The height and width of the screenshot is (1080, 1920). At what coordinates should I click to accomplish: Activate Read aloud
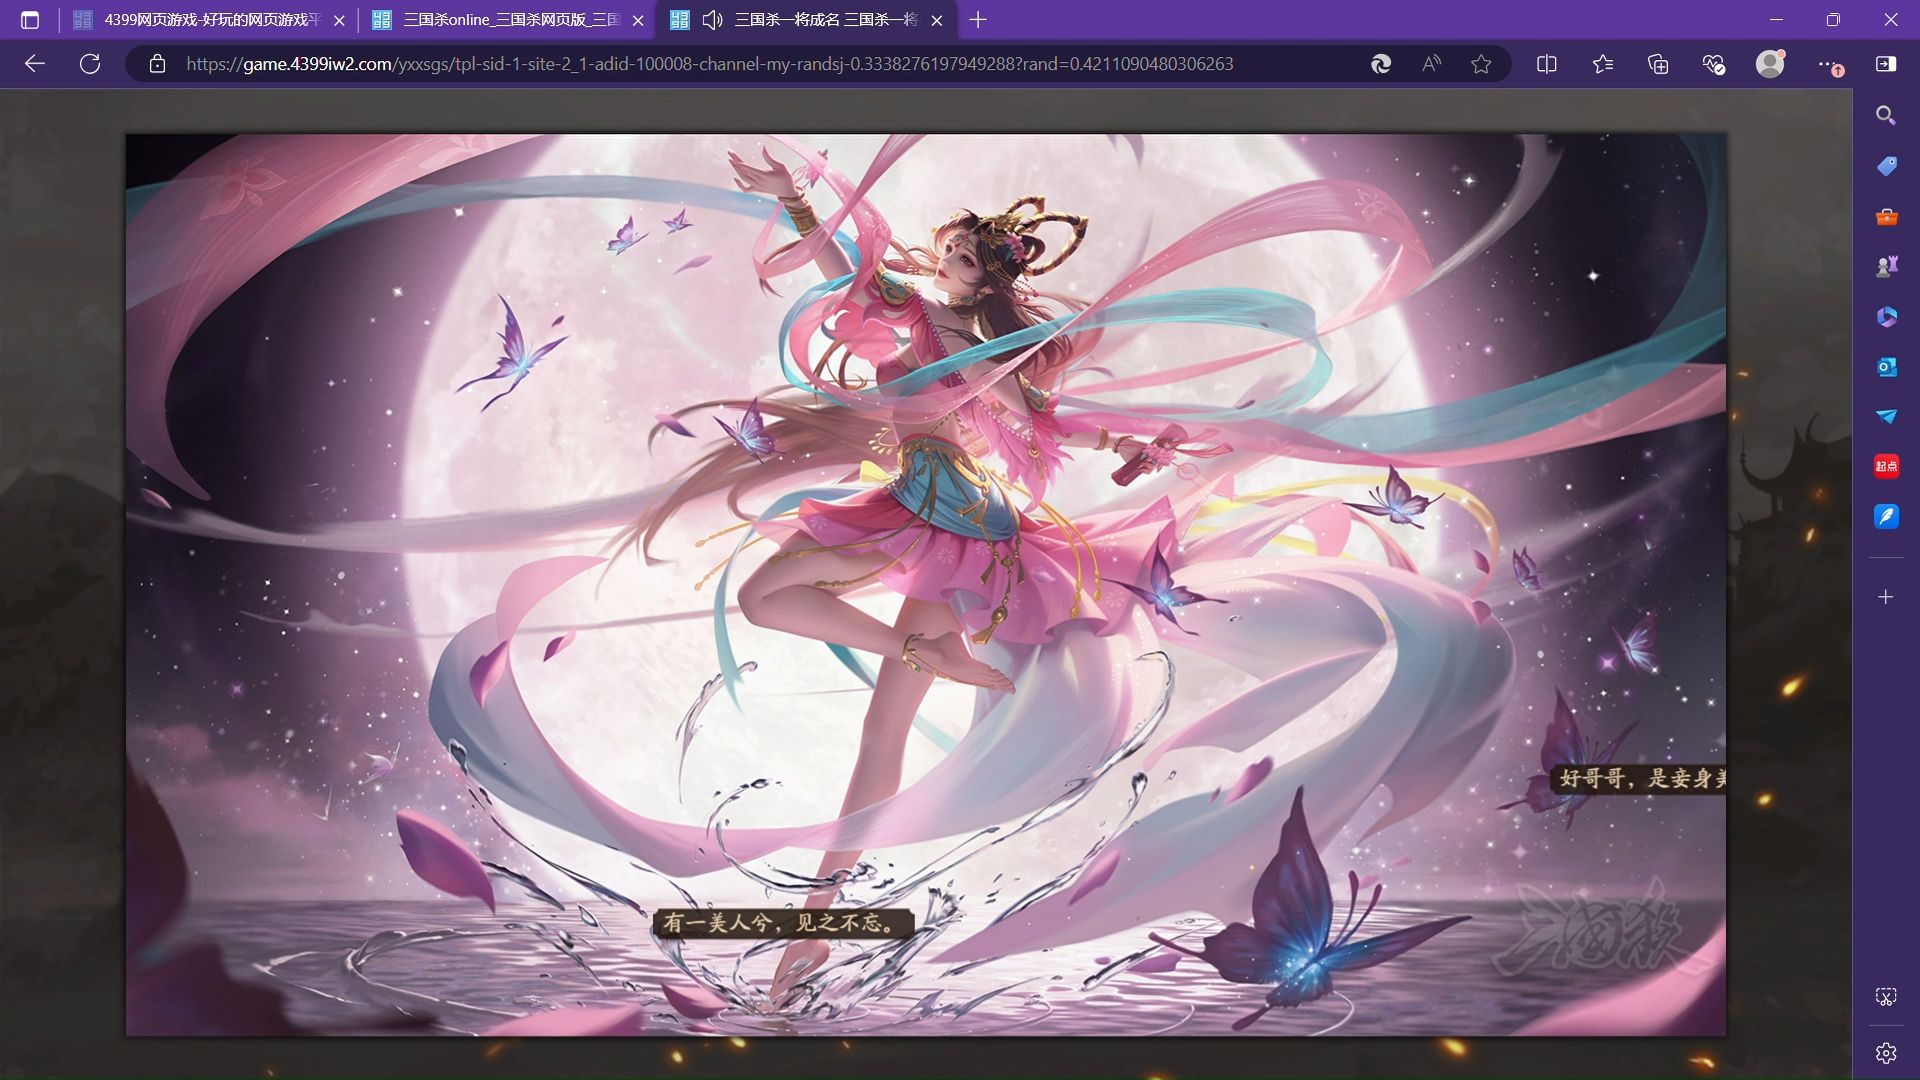coord(1432,64)
